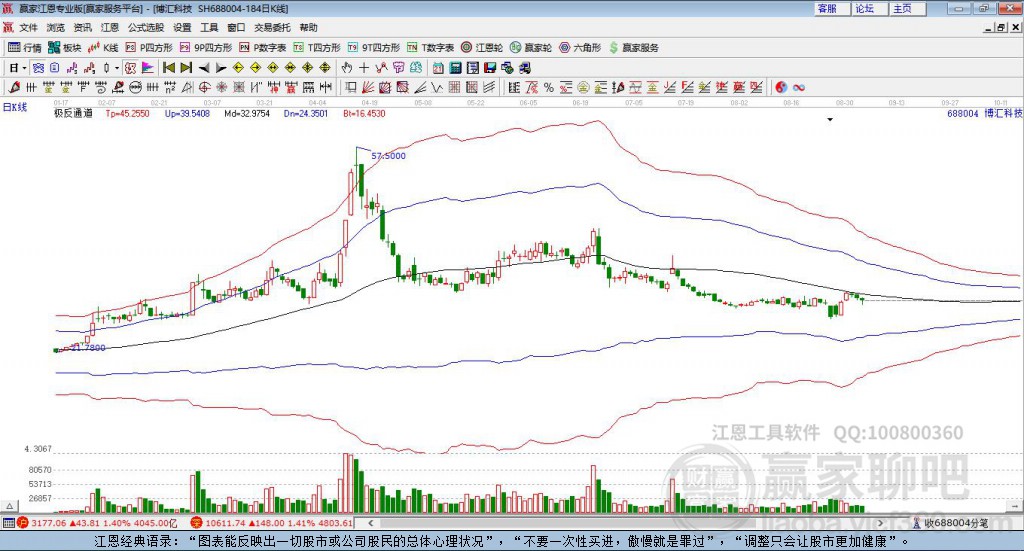
Task: Click the infinity symbol icon
Action: tap(799, 87)
